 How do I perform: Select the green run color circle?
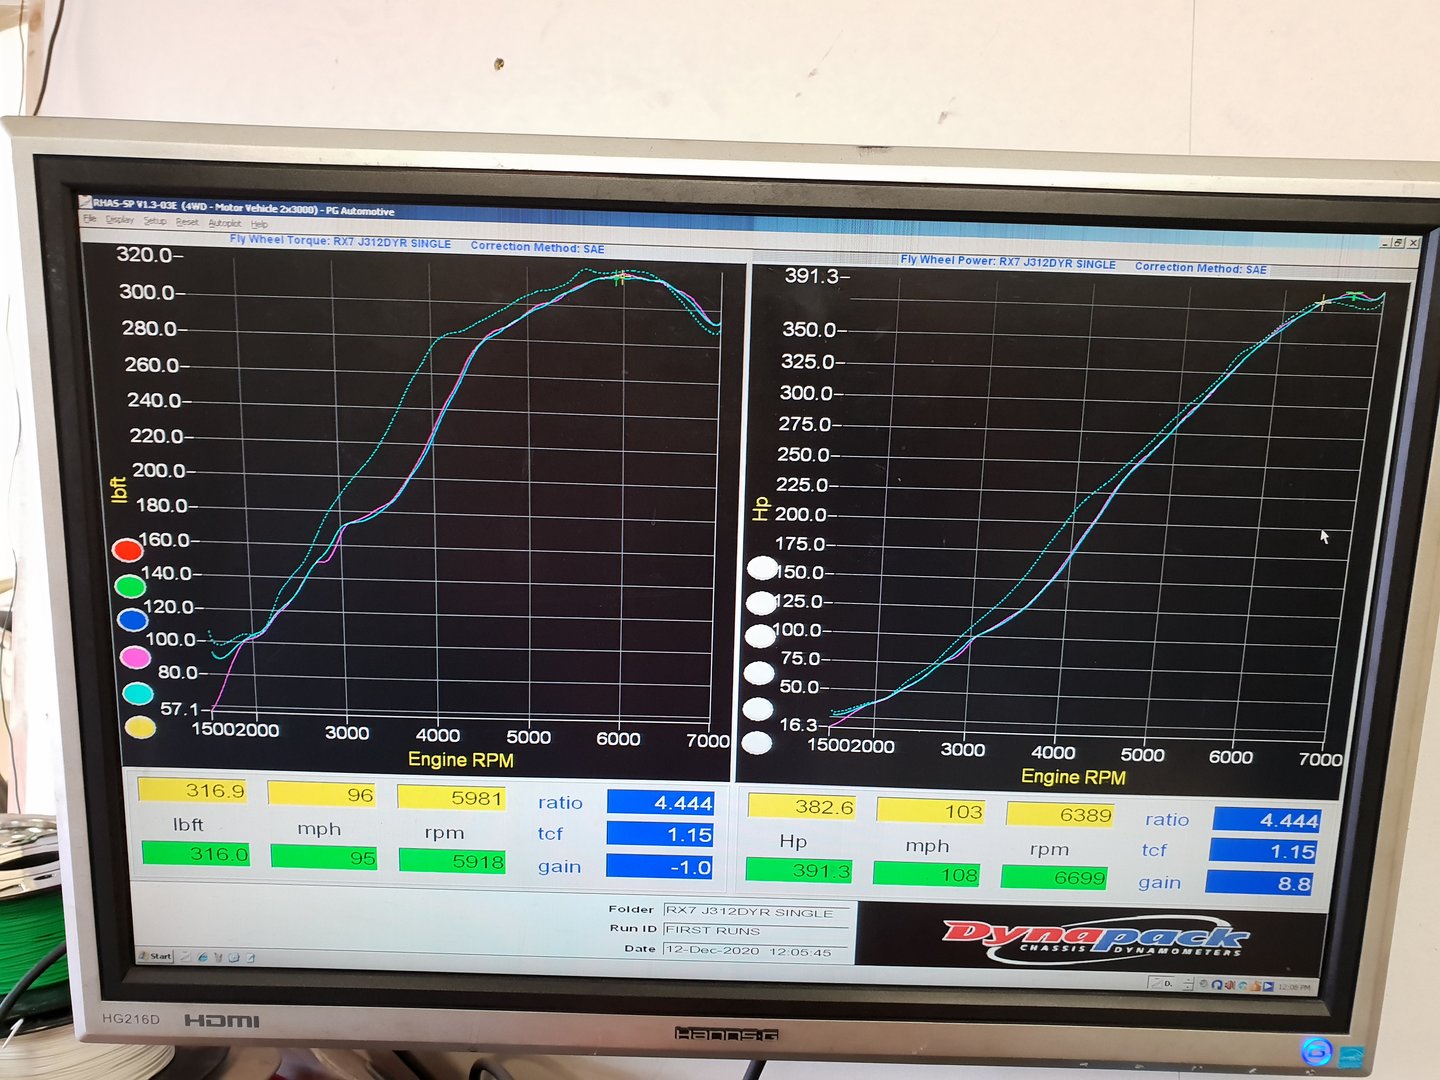point(130,585)
